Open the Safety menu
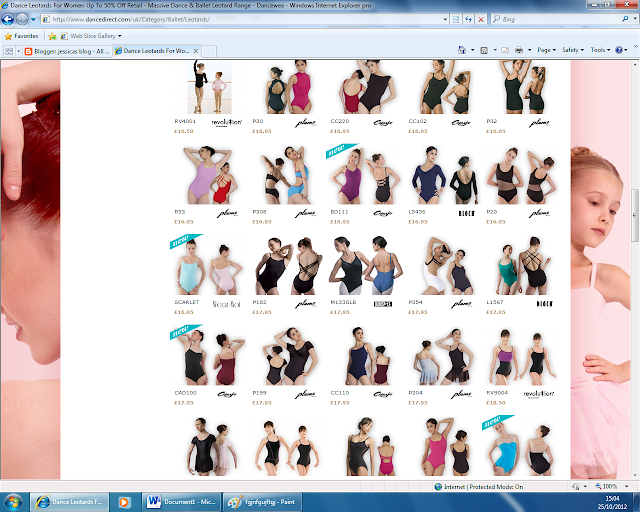Image resolution: width=640 pixels, height=512 pixels. pyautogui.click(x=573, y=50)
